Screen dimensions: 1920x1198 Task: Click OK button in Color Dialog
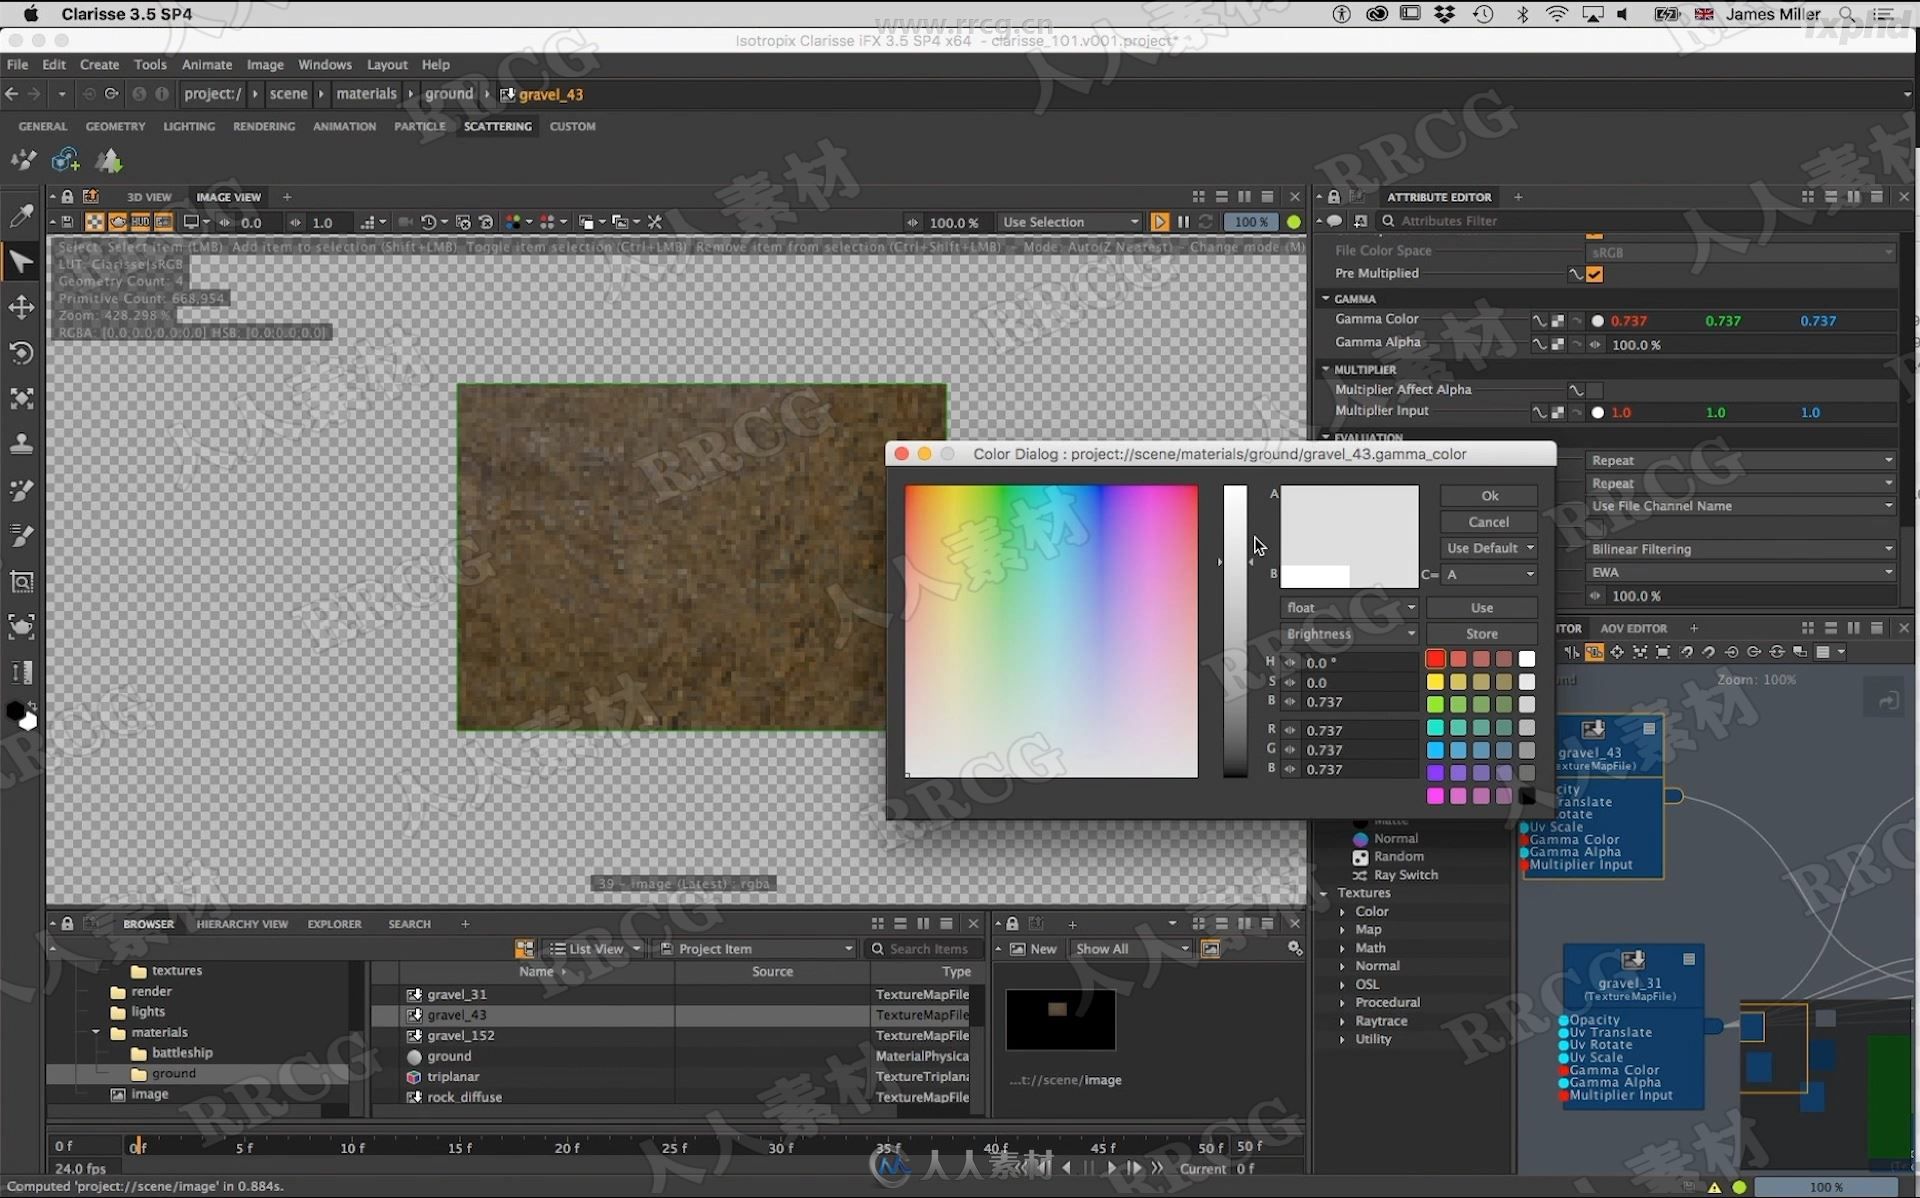1489,494
